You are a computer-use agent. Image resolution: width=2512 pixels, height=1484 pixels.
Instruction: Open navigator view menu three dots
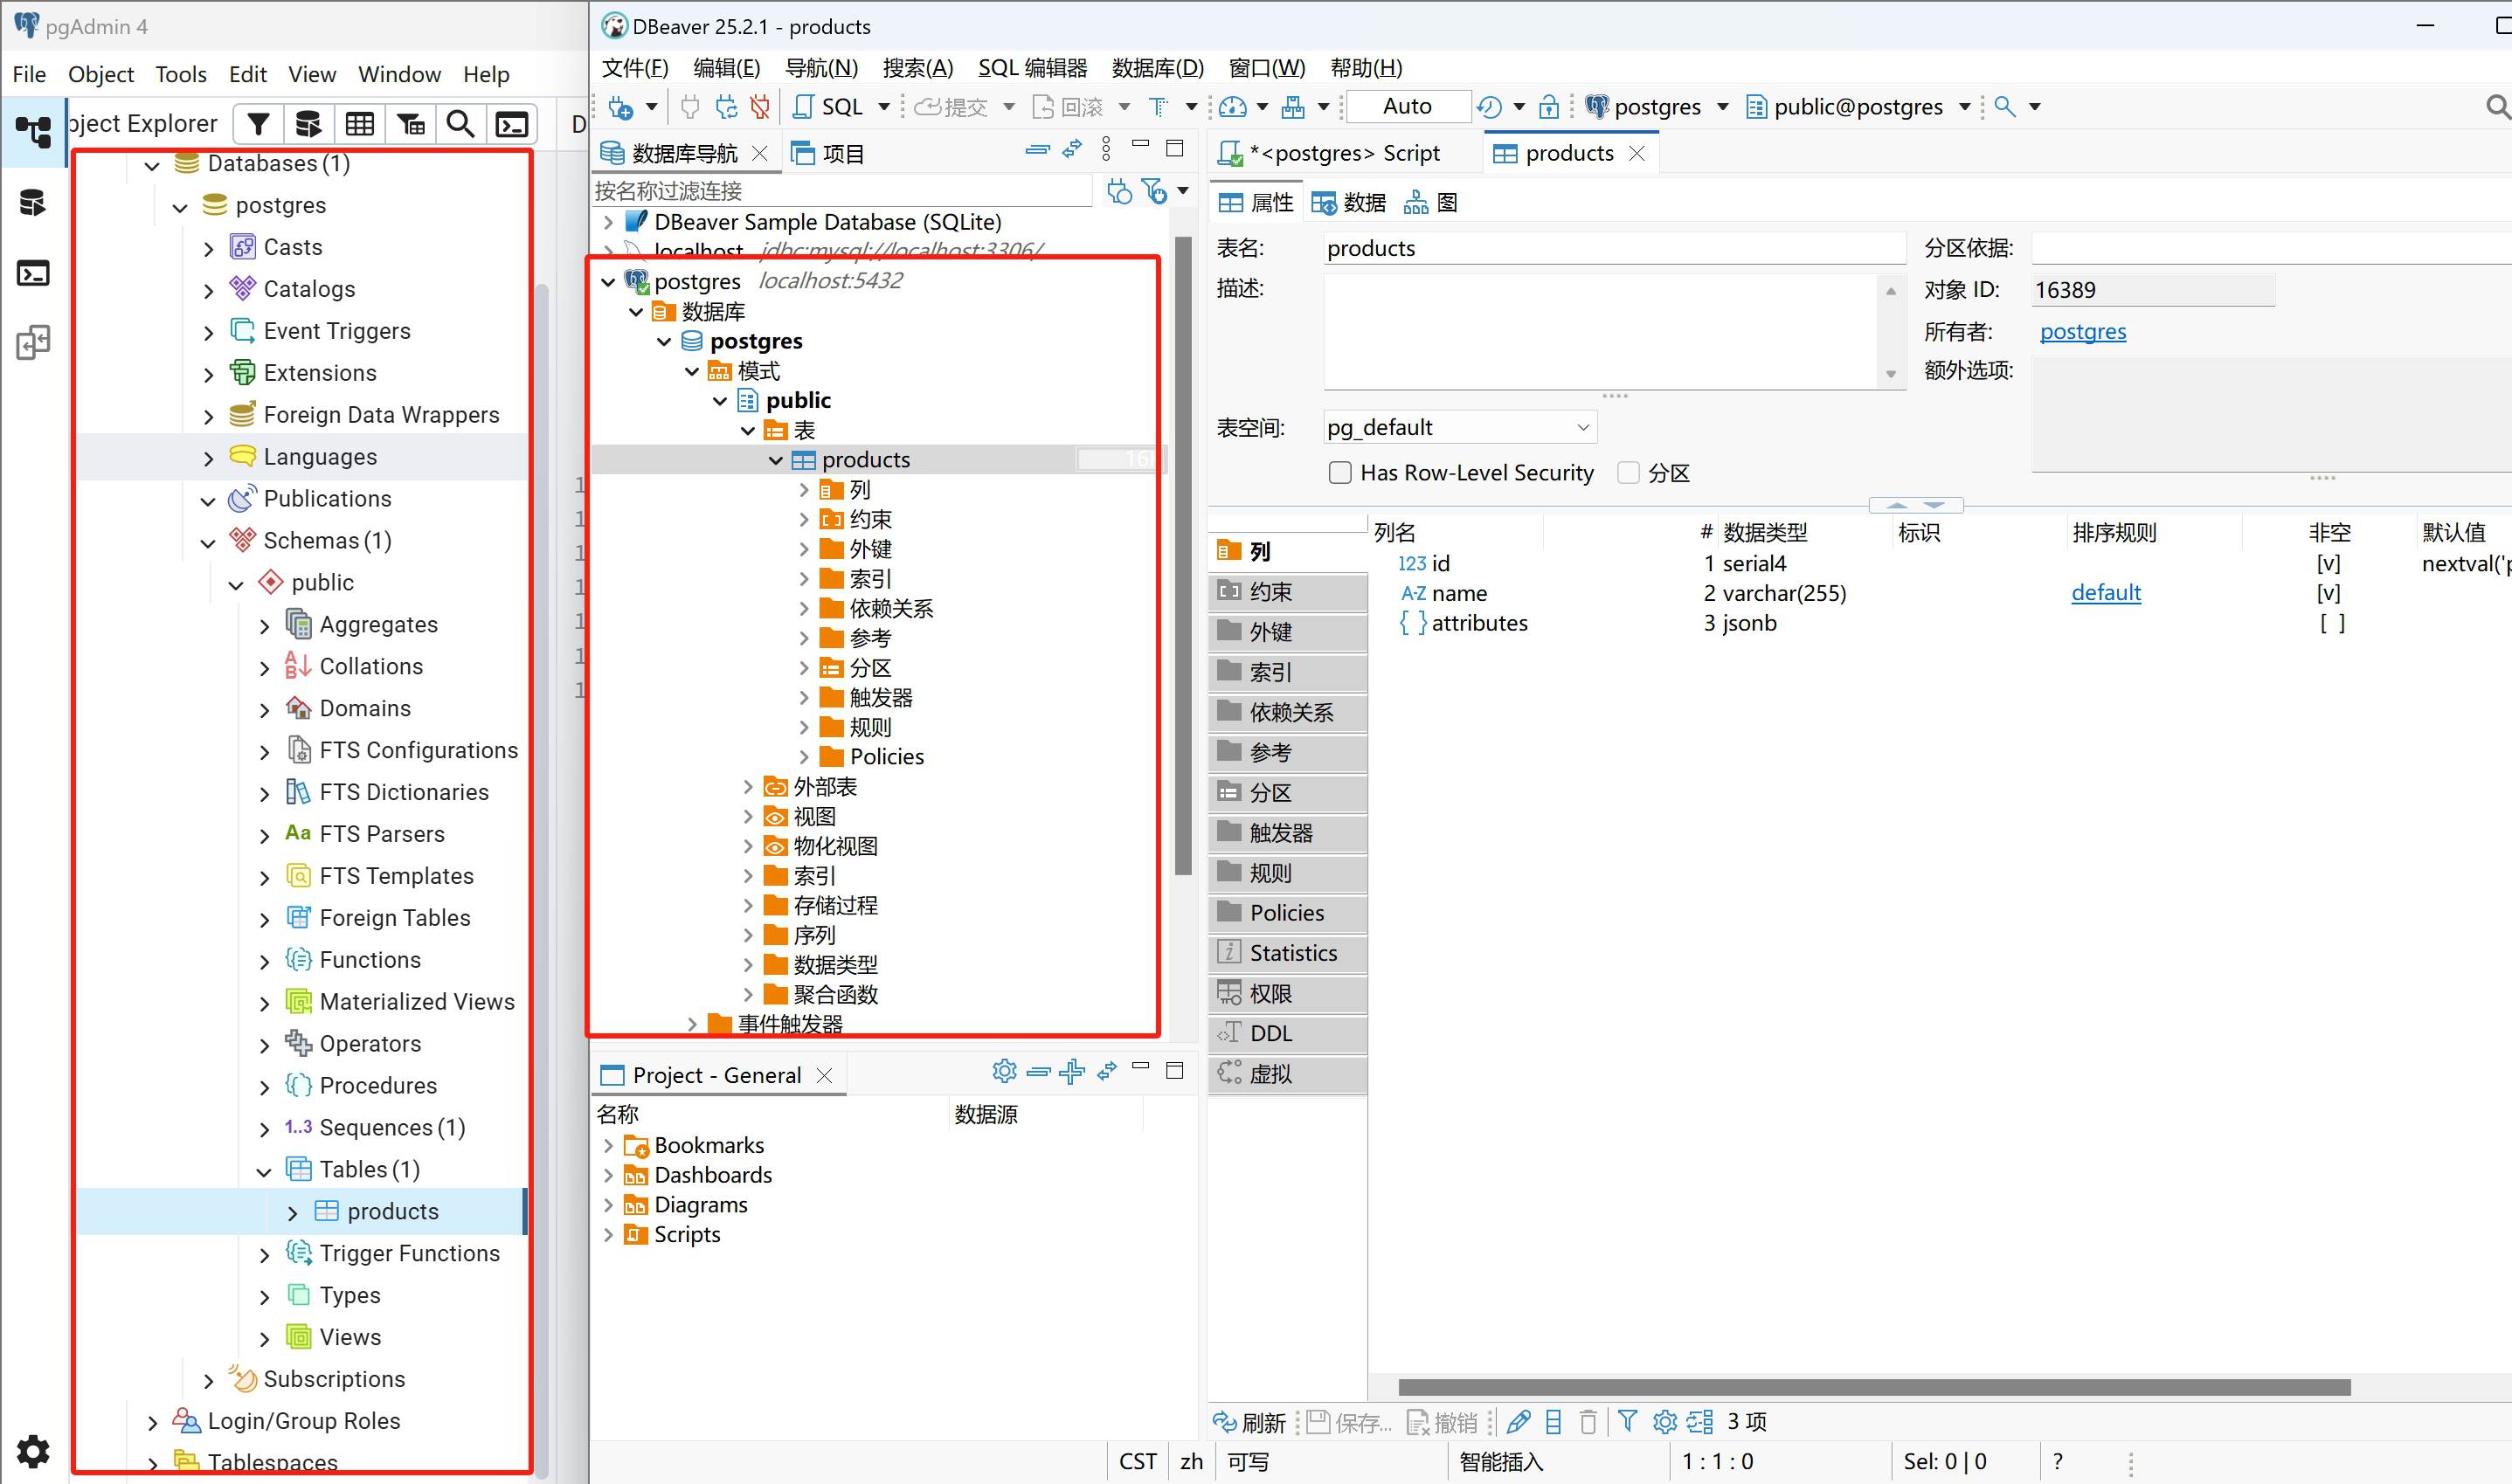[x=1106, y=150]
